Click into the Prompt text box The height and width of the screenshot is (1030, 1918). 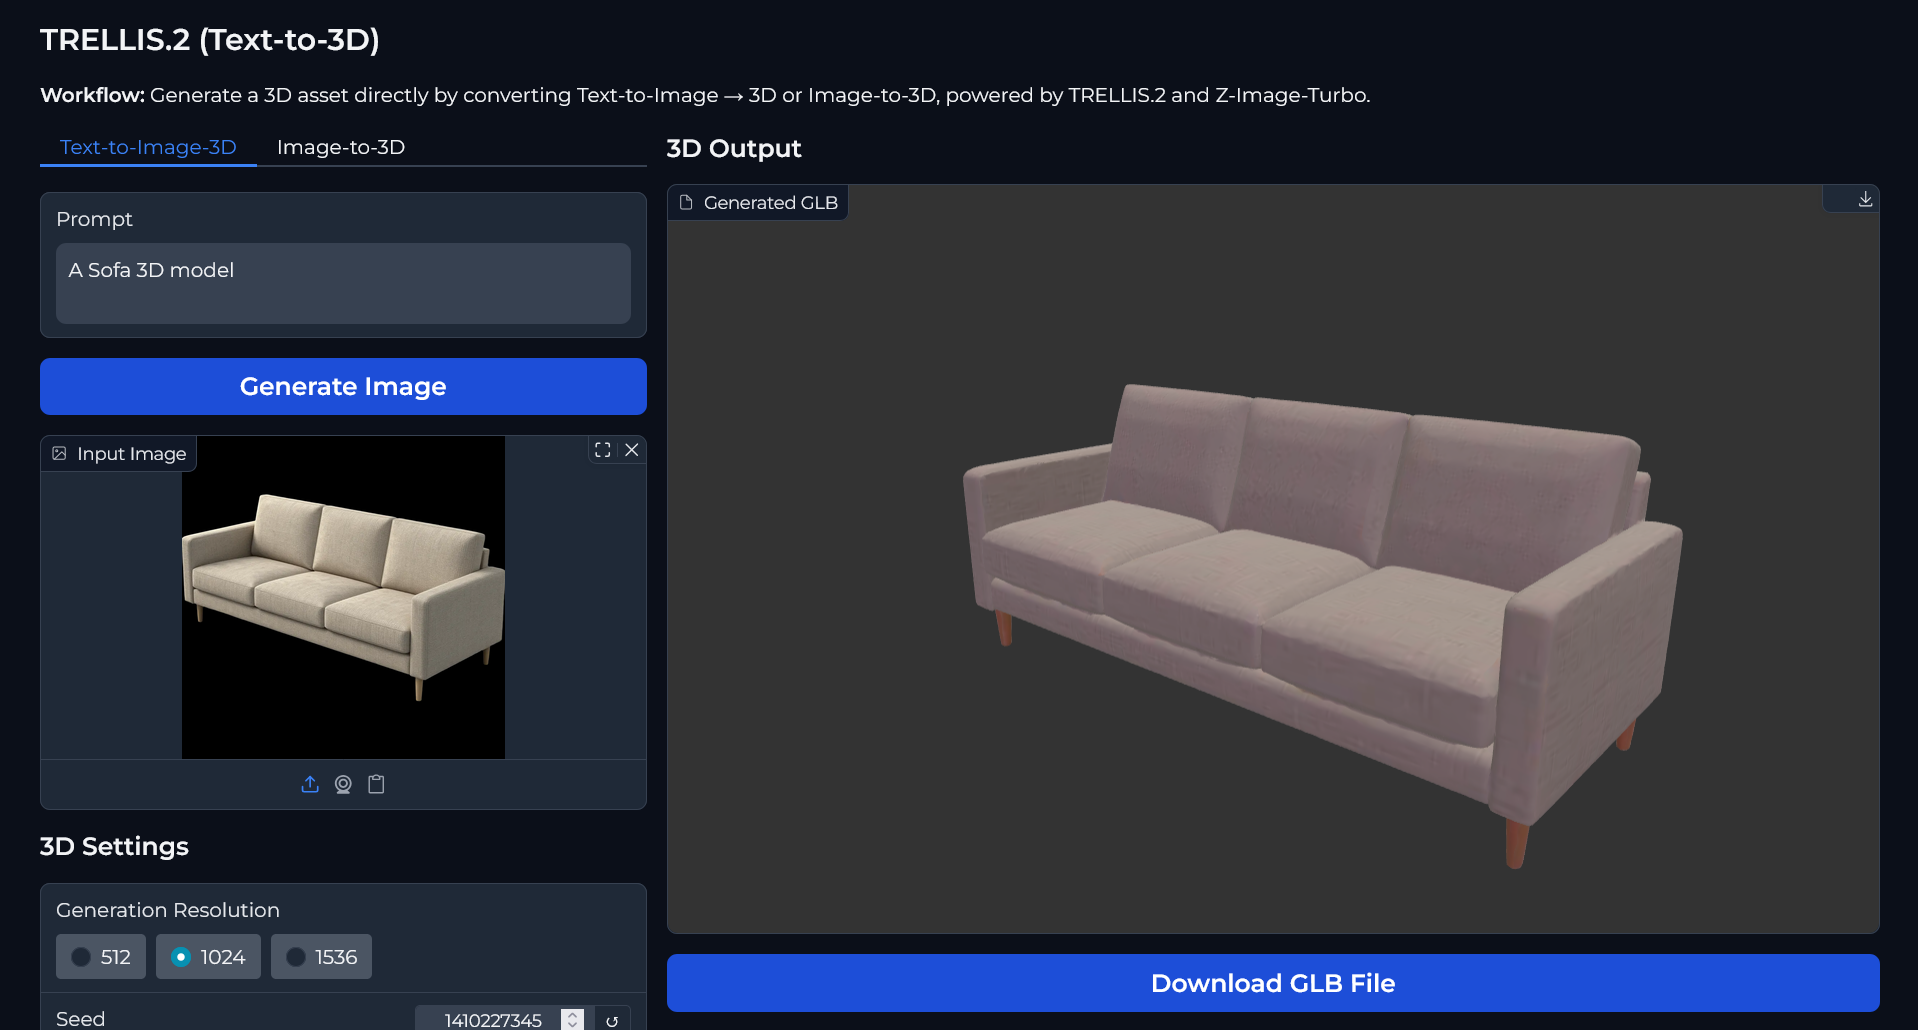click(x=343, y=283)
